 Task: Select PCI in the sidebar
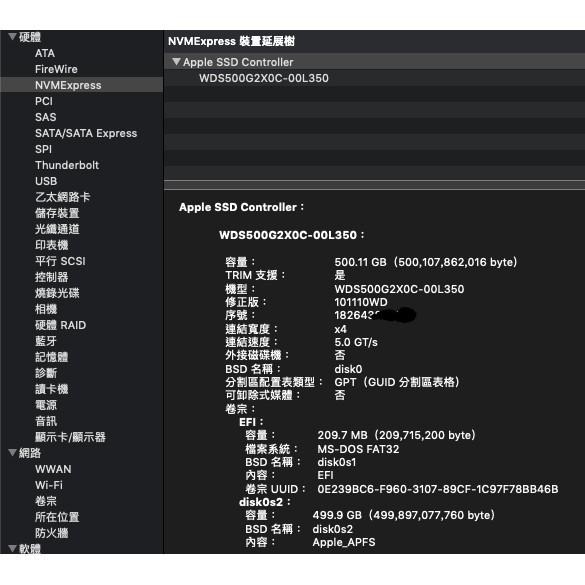click(44, 101)
